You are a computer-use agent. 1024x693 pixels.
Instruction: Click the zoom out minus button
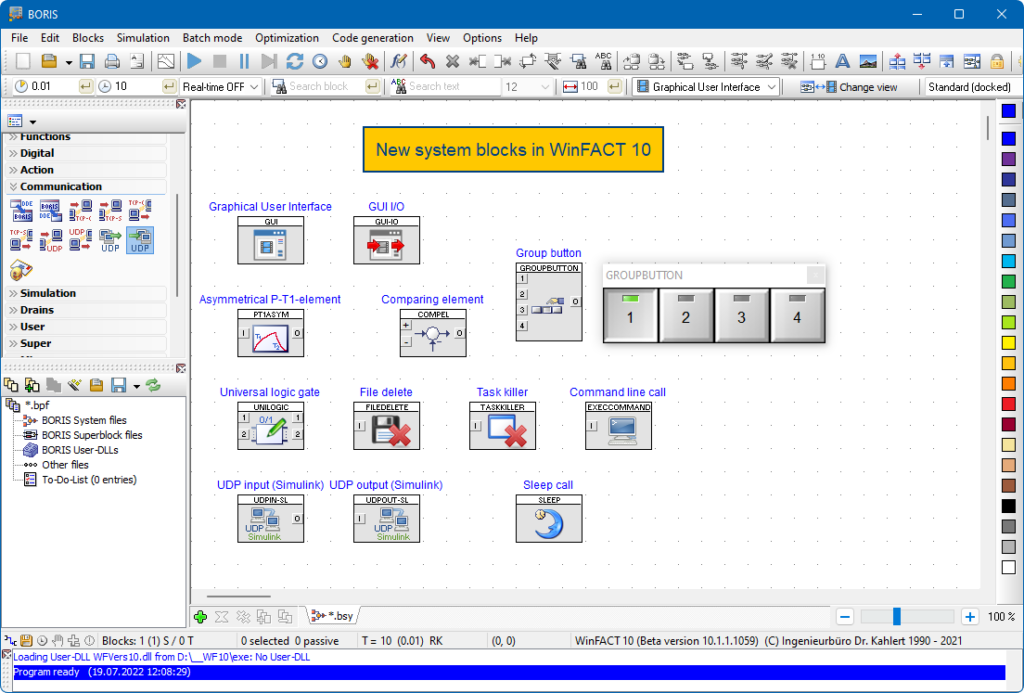pos(844,617)
